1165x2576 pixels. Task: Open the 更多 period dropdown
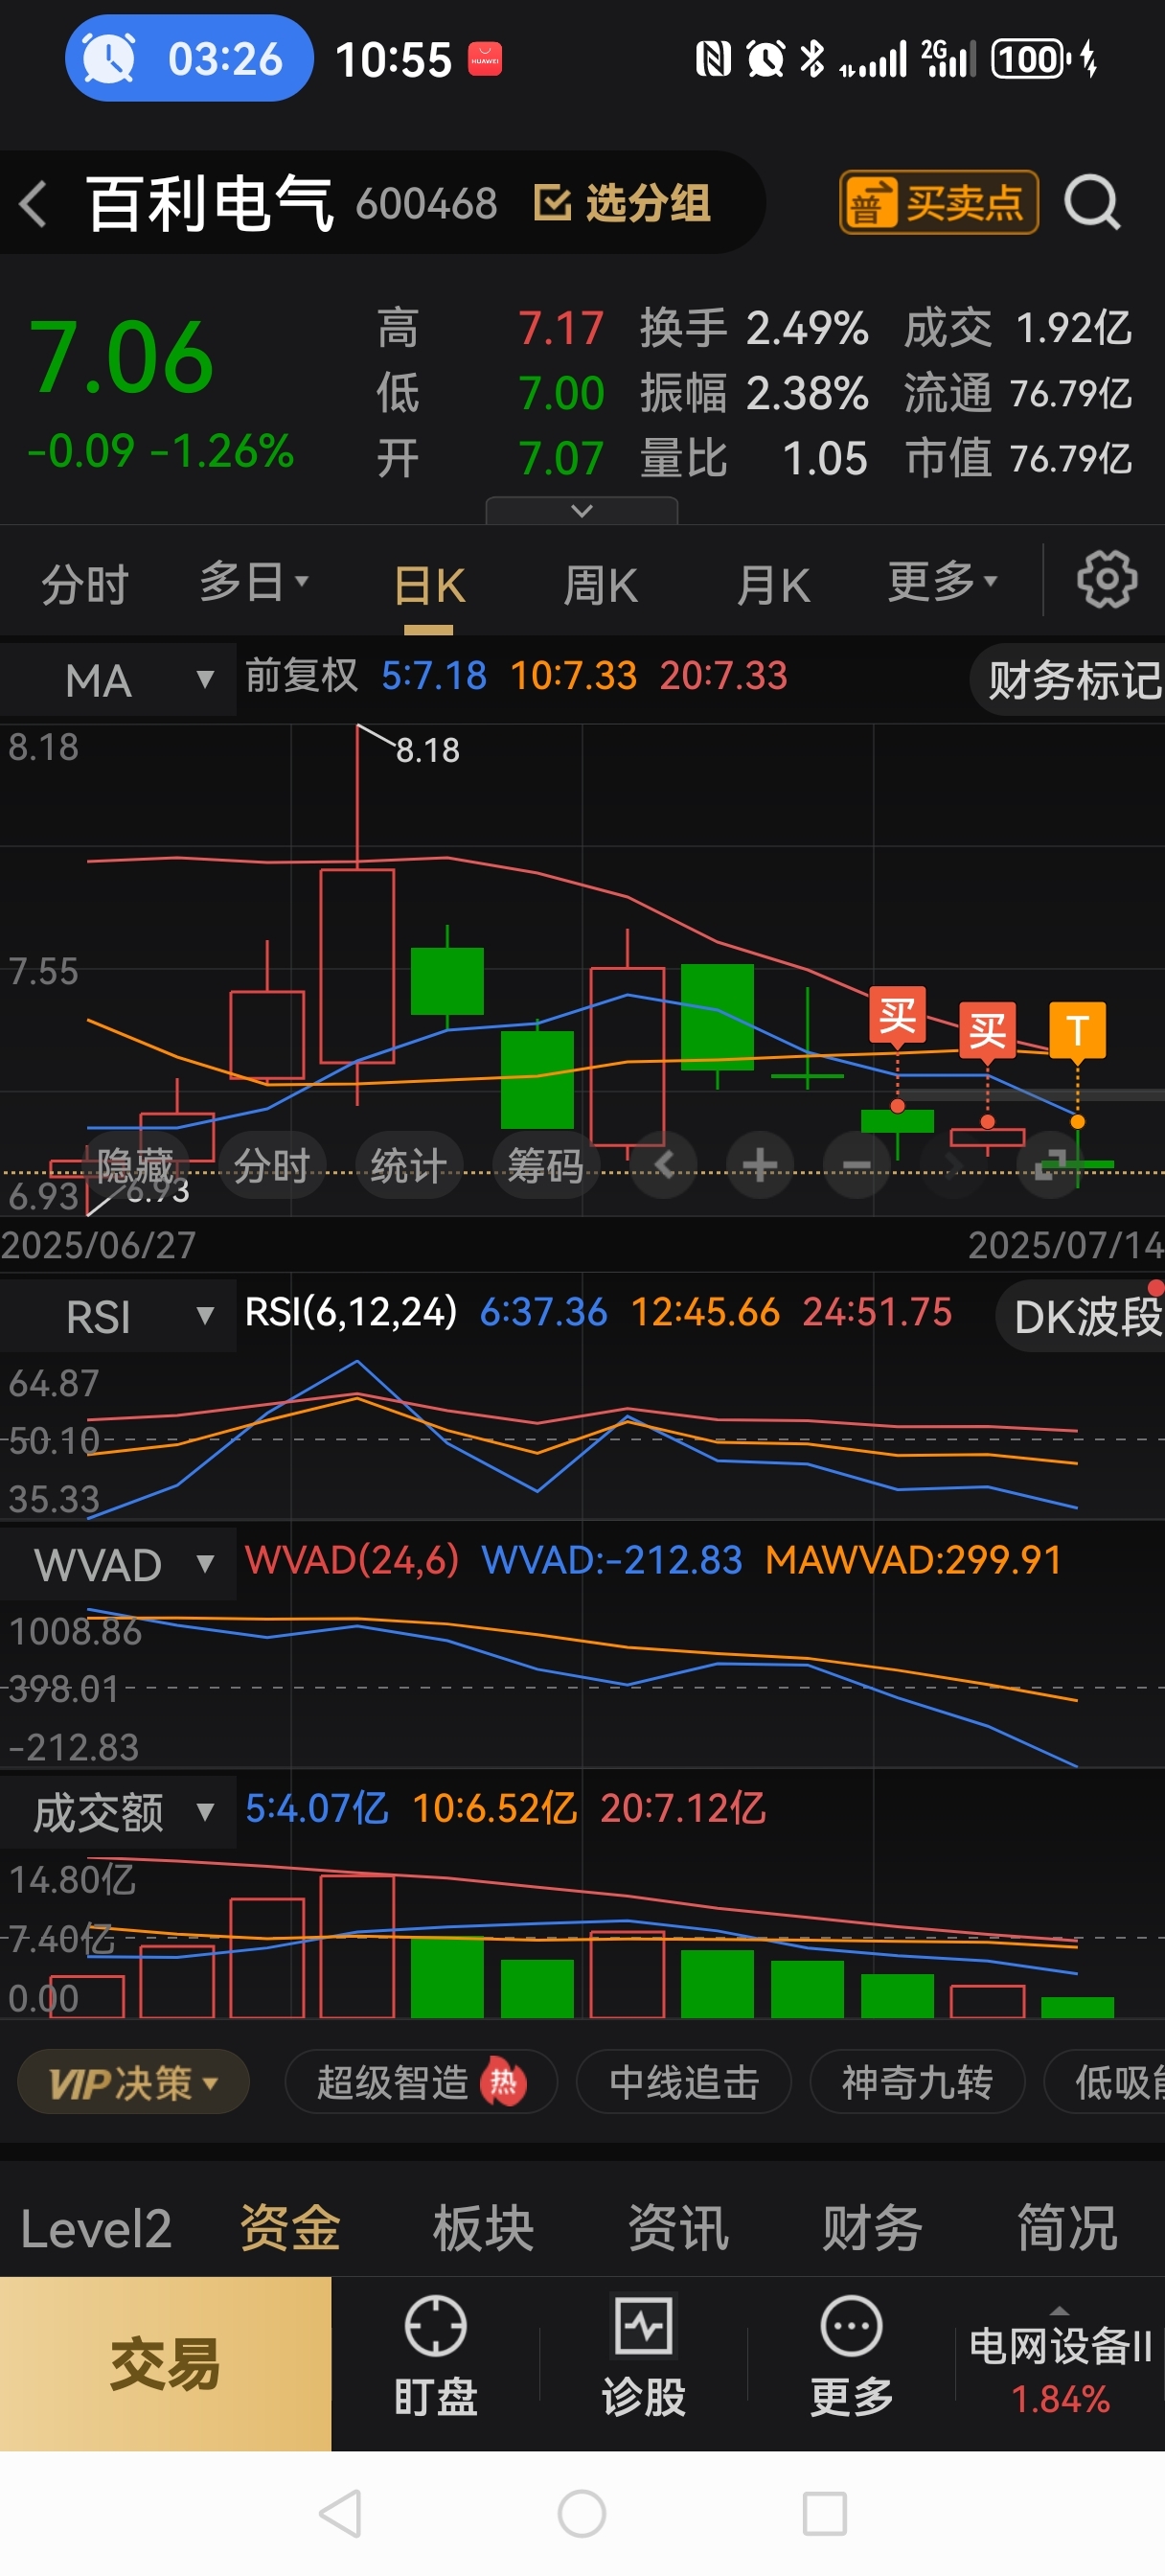pos(942,581)
